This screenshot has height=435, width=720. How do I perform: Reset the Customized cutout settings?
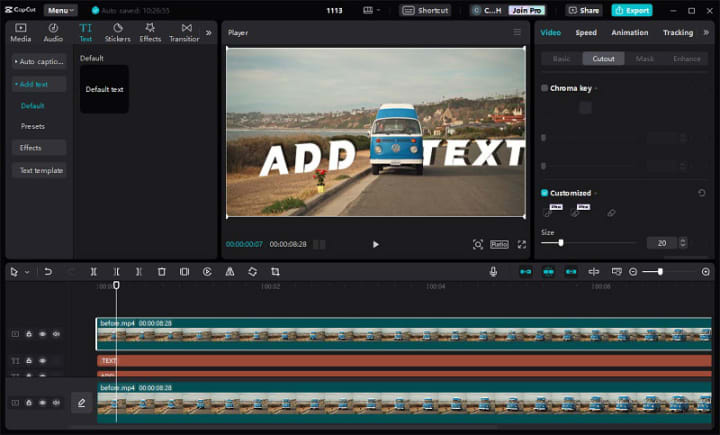701,193
